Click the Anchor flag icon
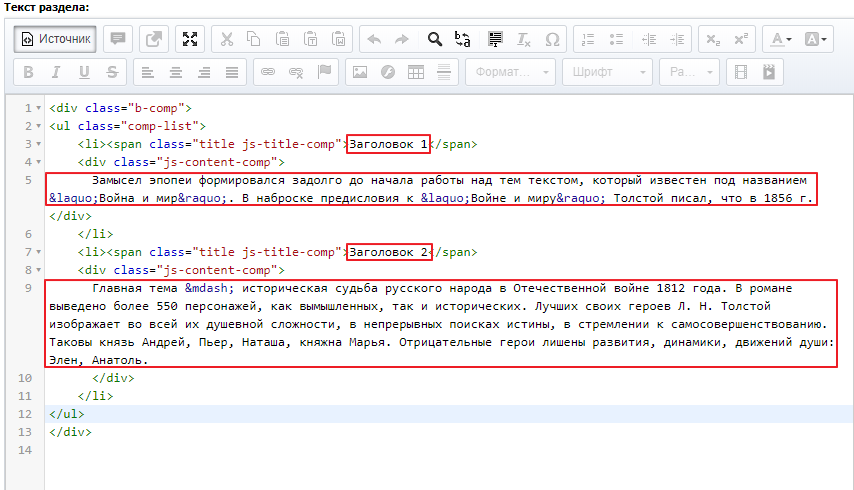This screenshot has height=490, width=854. tap(324, 72)
